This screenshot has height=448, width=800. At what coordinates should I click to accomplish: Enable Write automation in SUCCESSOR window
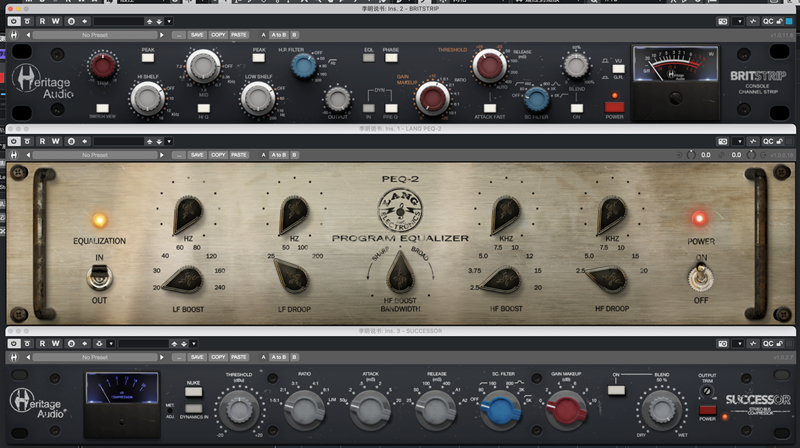pyautogui.click(x=56, y=344)
